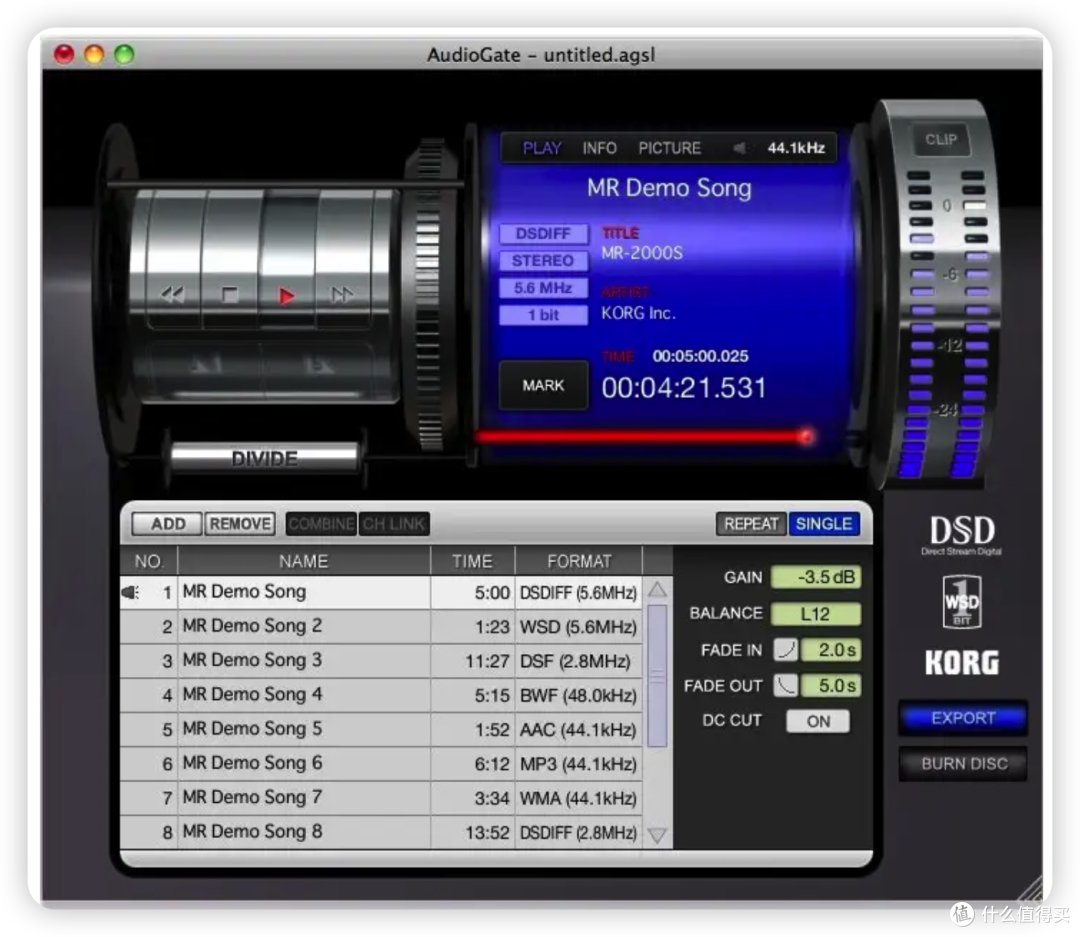Screen dimensions: 1080x937
Task: Click the fast-forward transport button
Action: (342, 295)
